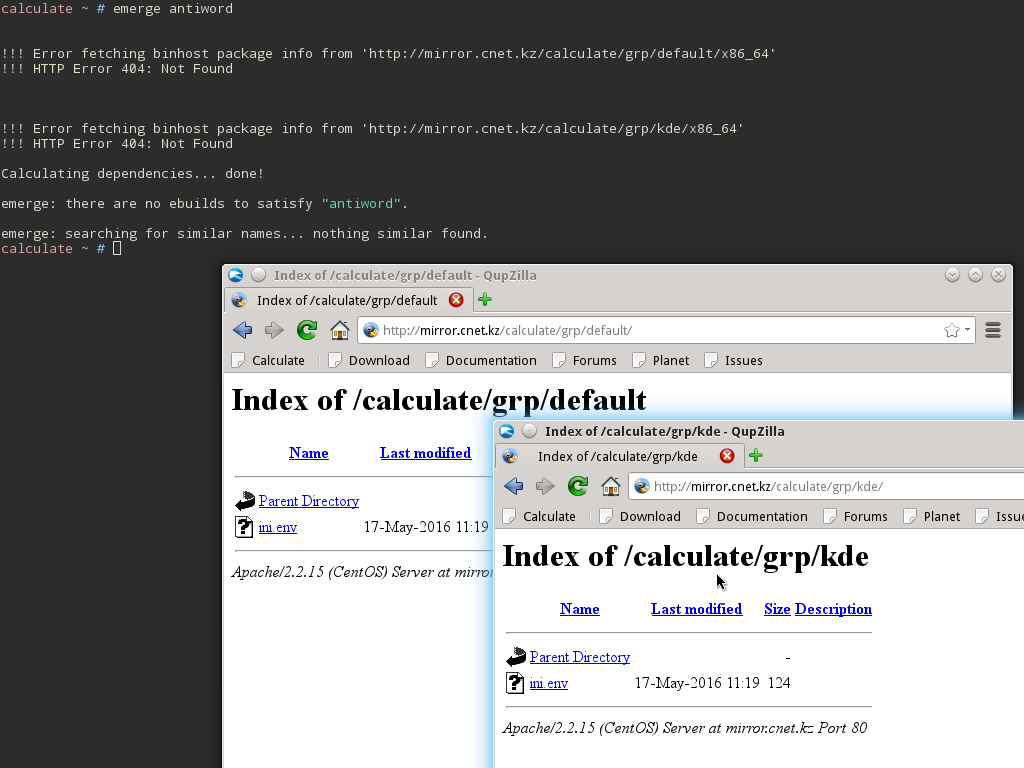Open Parent Directory in the default index page

pyautogui.click(x=308, y=501)
